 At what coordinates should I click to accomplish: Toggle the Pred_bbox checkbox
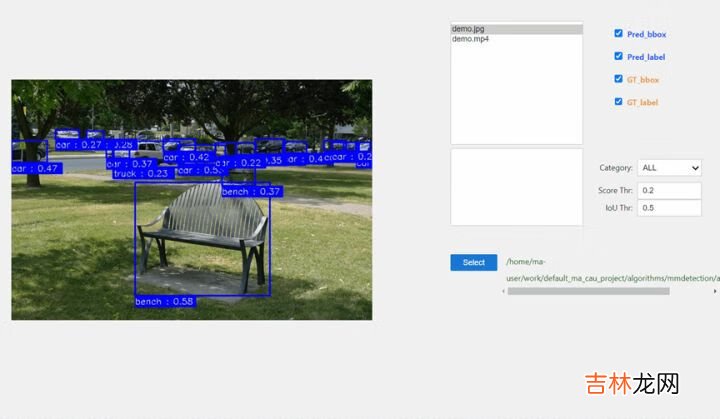coord(619,34)
